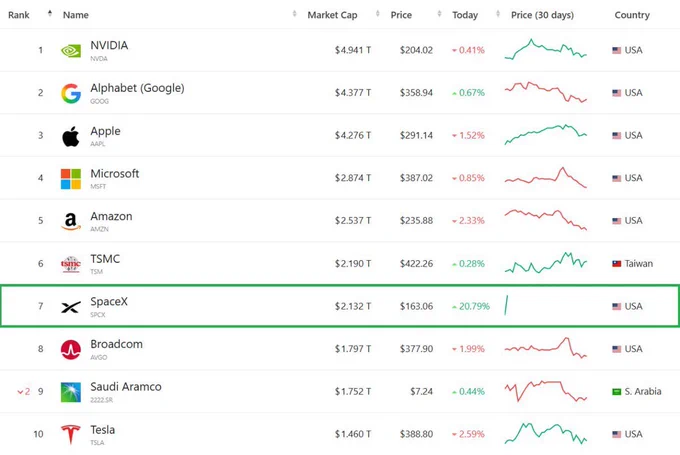
Task: Click the Tesla logo icon
Action: tap(71, 435)
